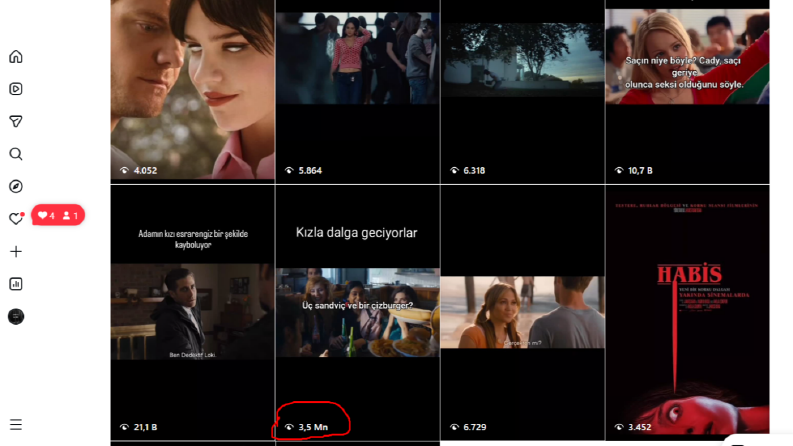Screen dimensions: 793x446
Task: Open the Dedektif Loki reel with 21,1 B views
Action: coord(193,313)
